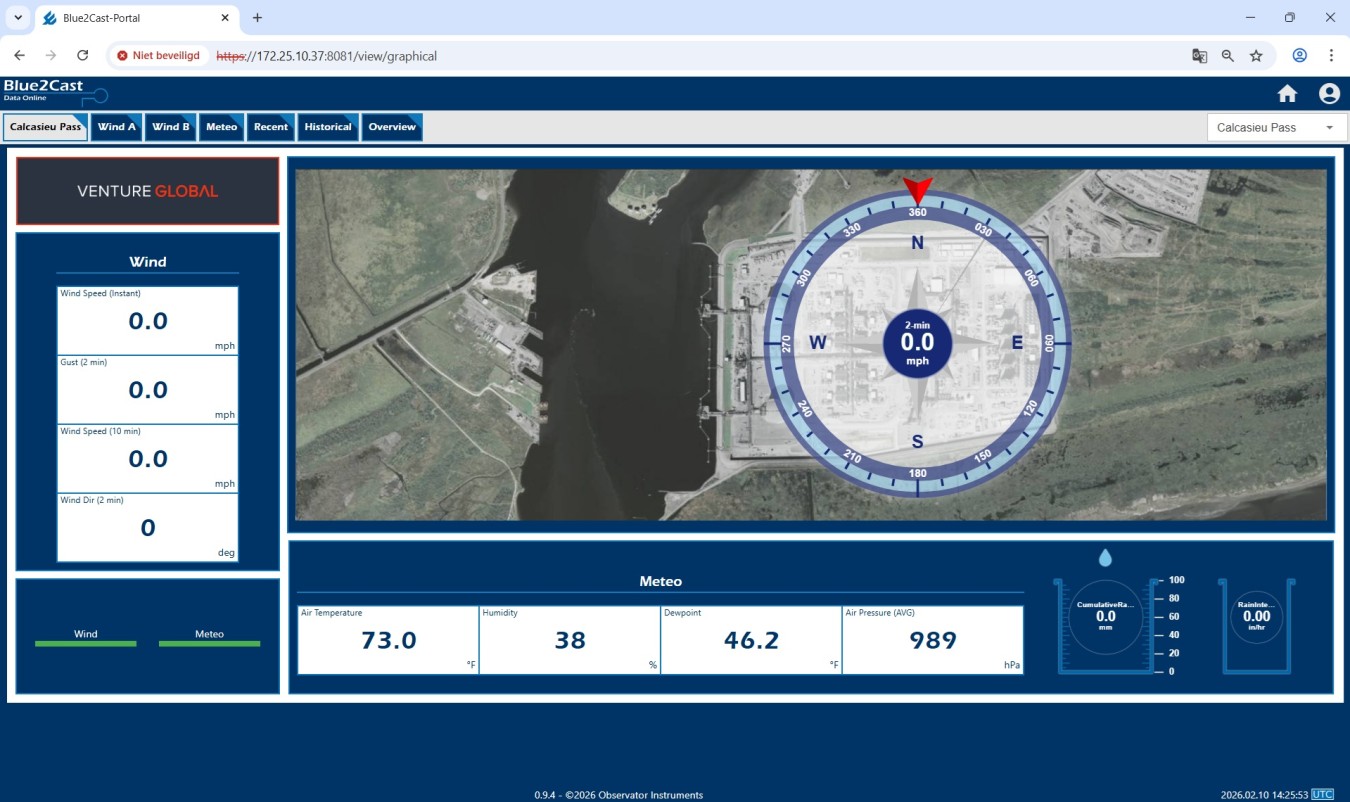
Task: Toggle the UTC time zone label
Action: tap(1322, 795)
